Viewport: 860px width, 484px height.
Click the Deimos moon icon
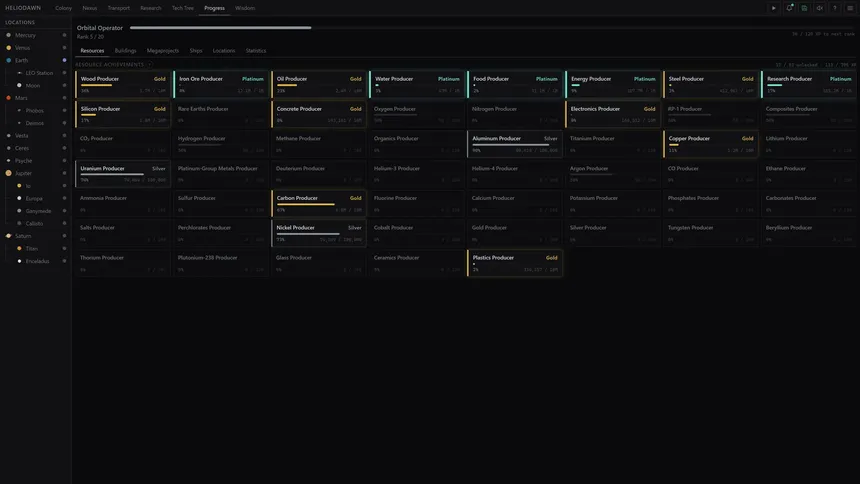(19, 123)
